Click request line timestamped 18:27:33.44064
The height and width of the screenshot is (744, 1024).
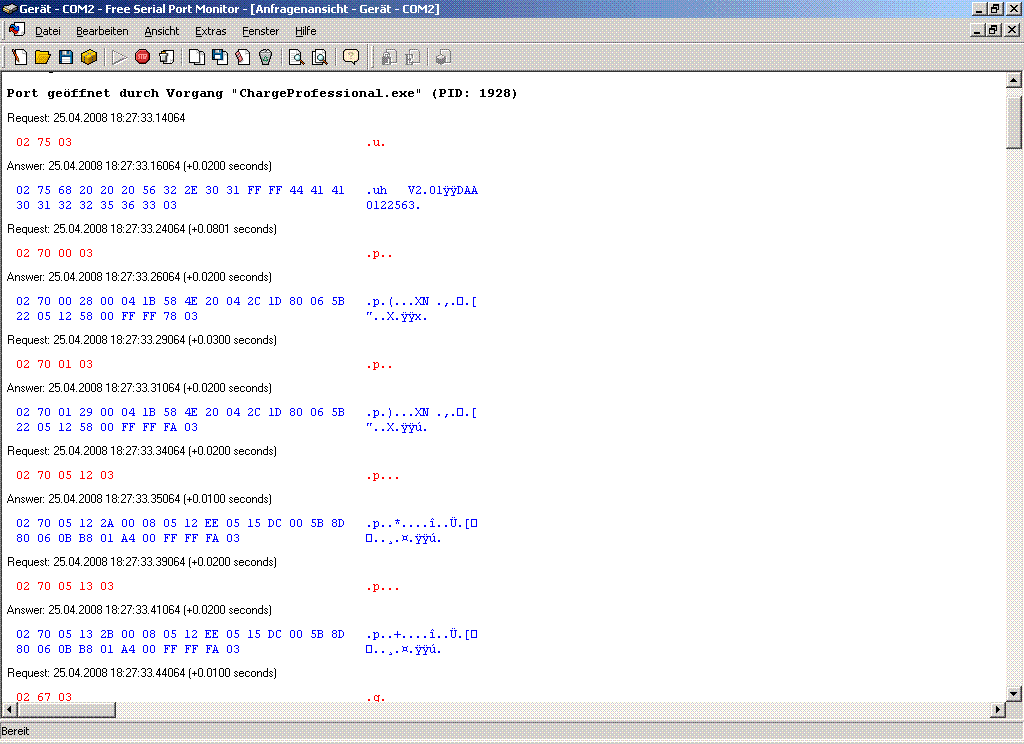[142, 673]
